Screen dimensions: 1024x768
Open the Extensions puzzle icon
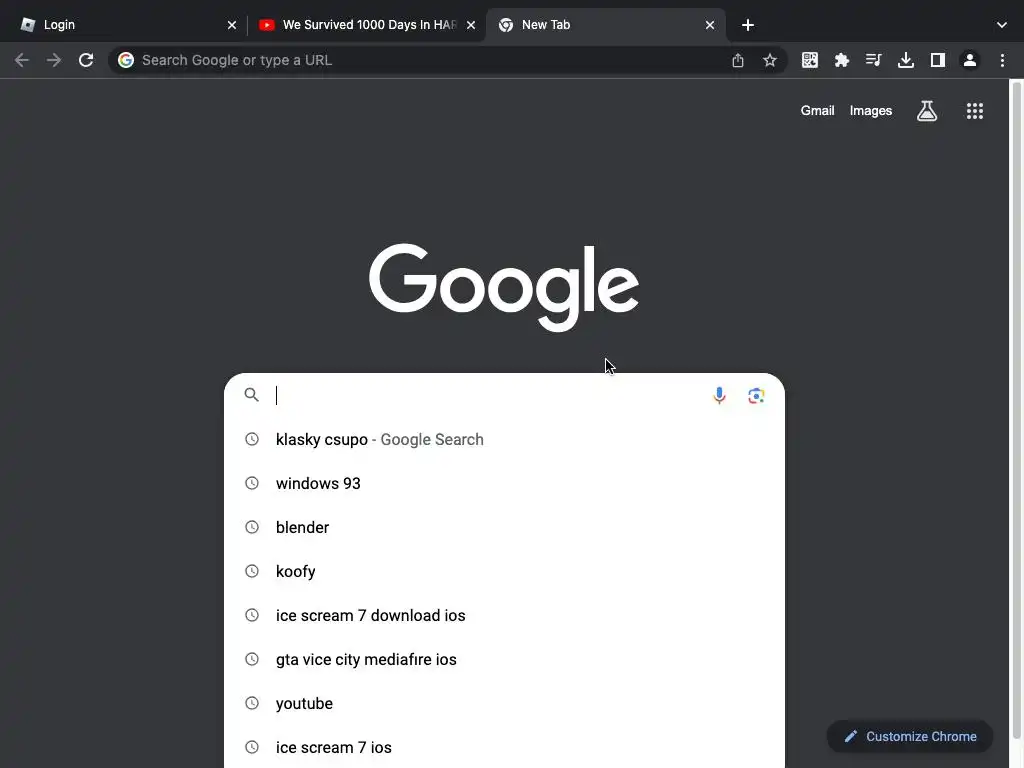click(842, 60)
